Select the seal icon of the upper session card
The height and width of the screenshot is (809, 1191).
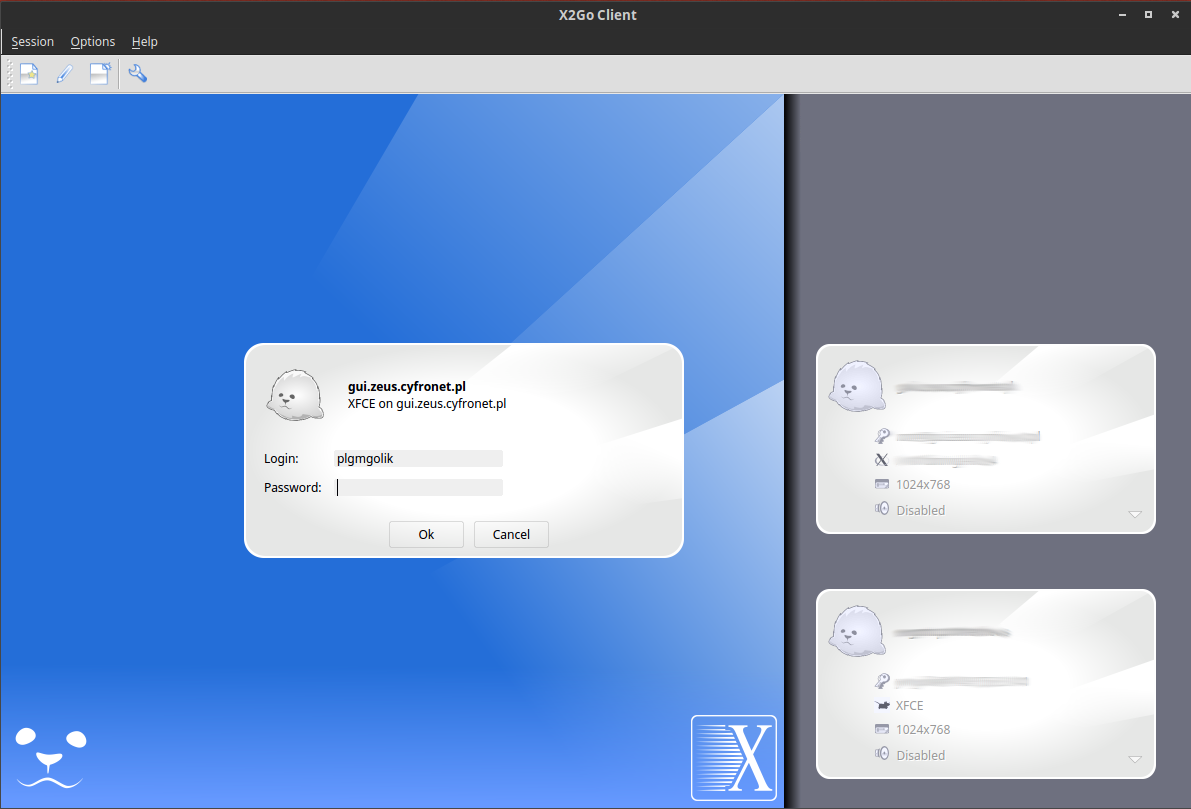pos(858,387)
